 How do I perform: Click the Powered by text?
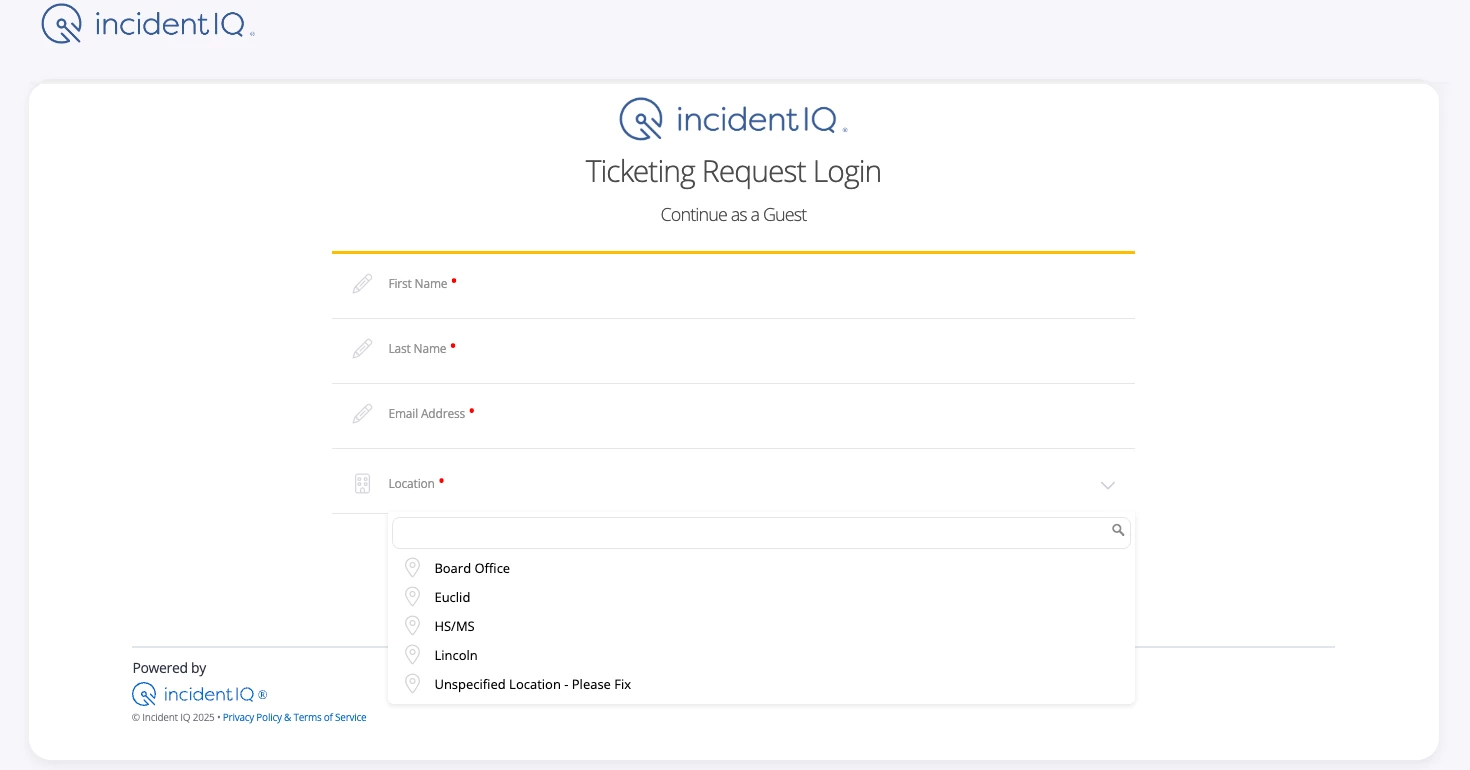tap(169, 668)
